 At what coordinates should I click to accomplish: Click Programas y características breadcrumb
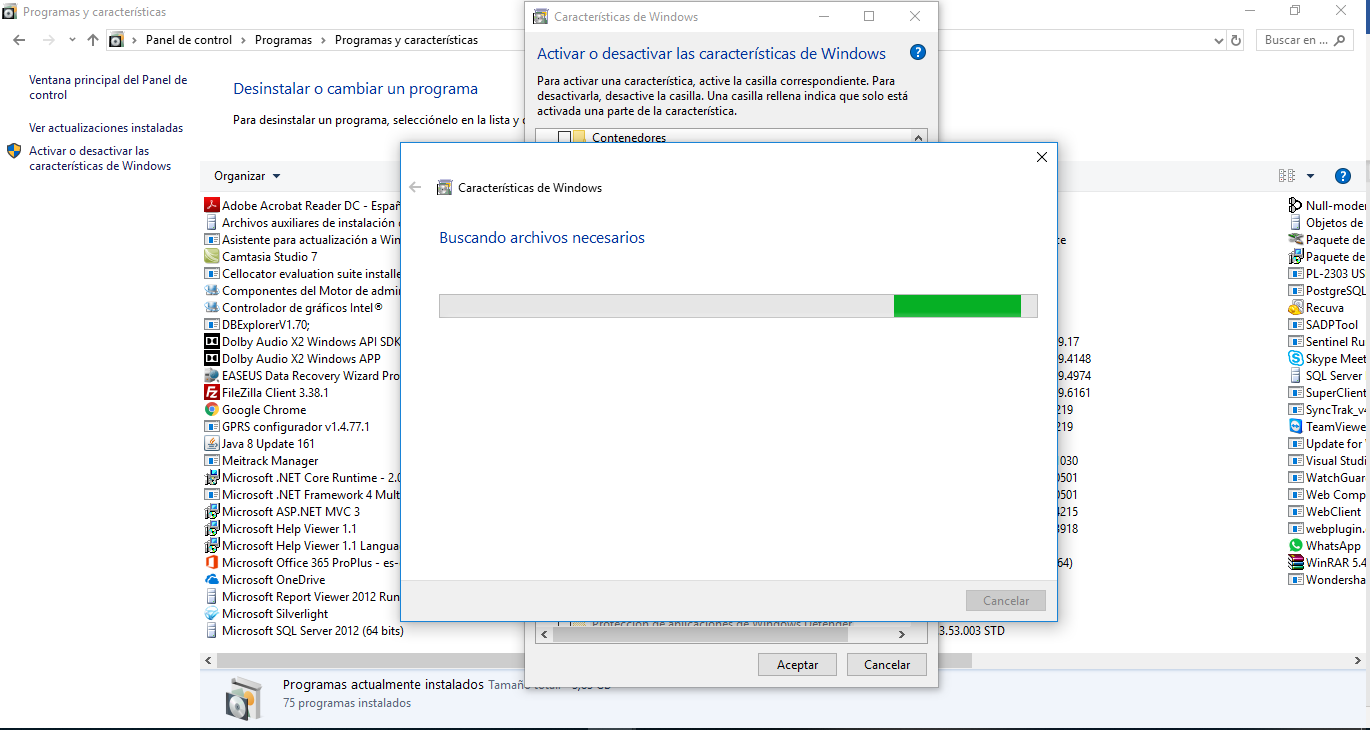(x=406, y=40)
